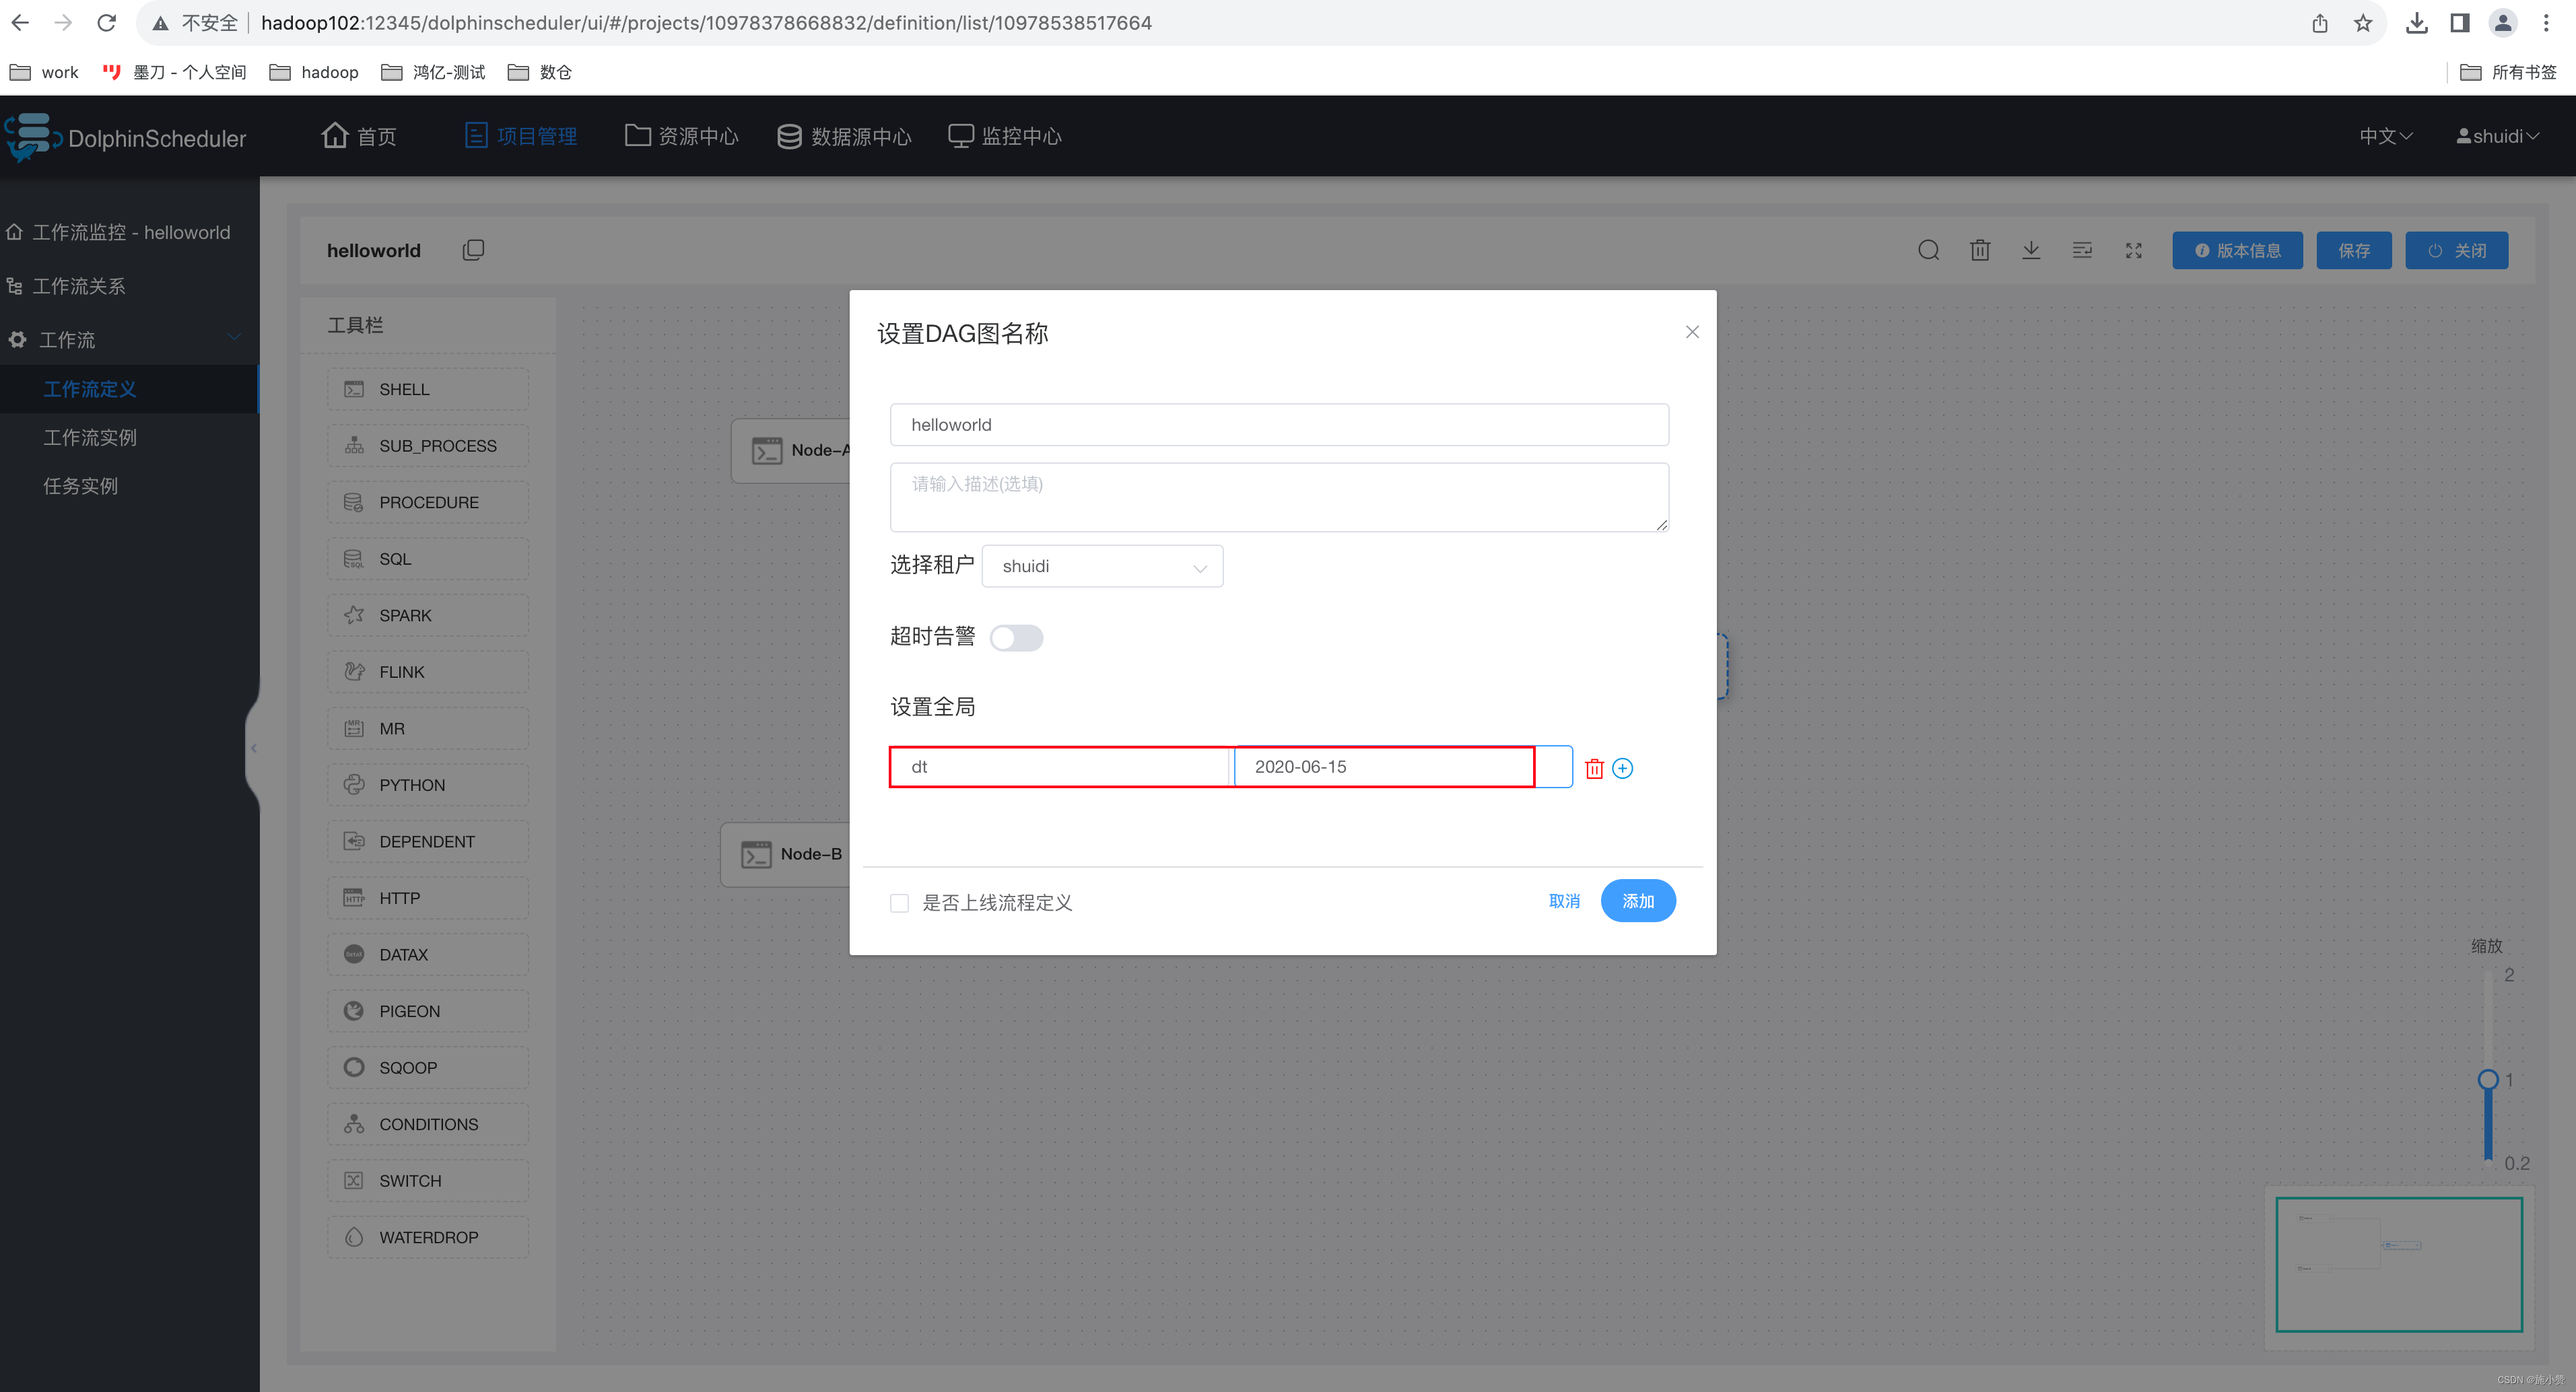Click the fullscreen icon in DAG toolbar

pos(2133,250)
